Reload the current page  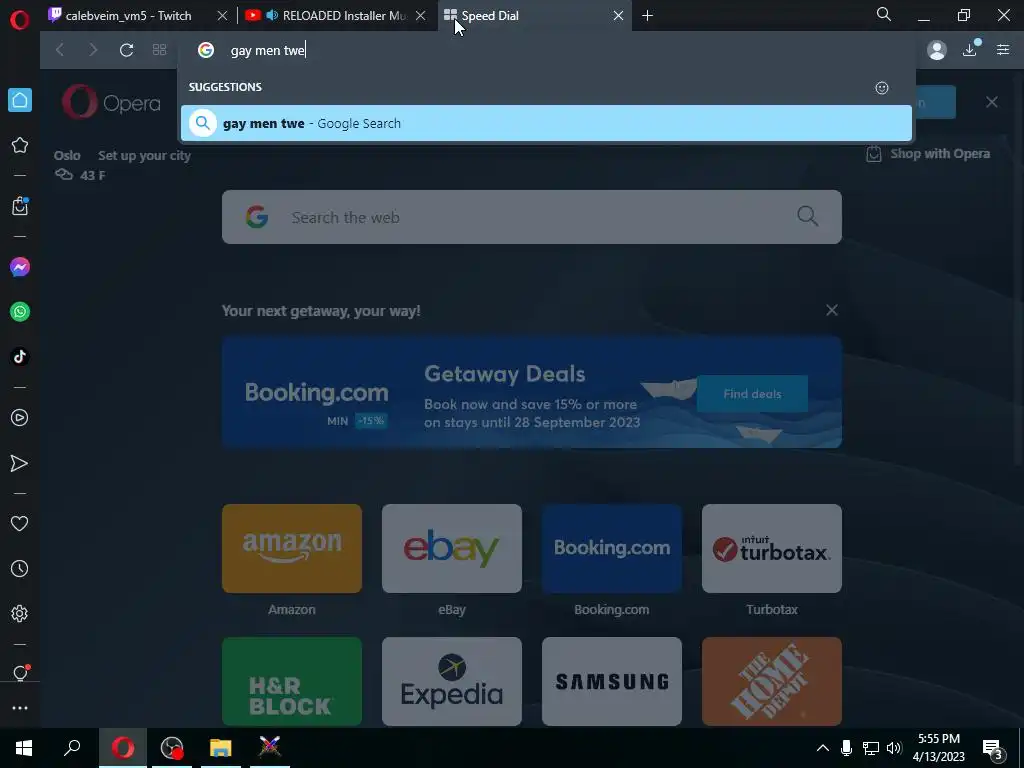click(x=126, y=50)
